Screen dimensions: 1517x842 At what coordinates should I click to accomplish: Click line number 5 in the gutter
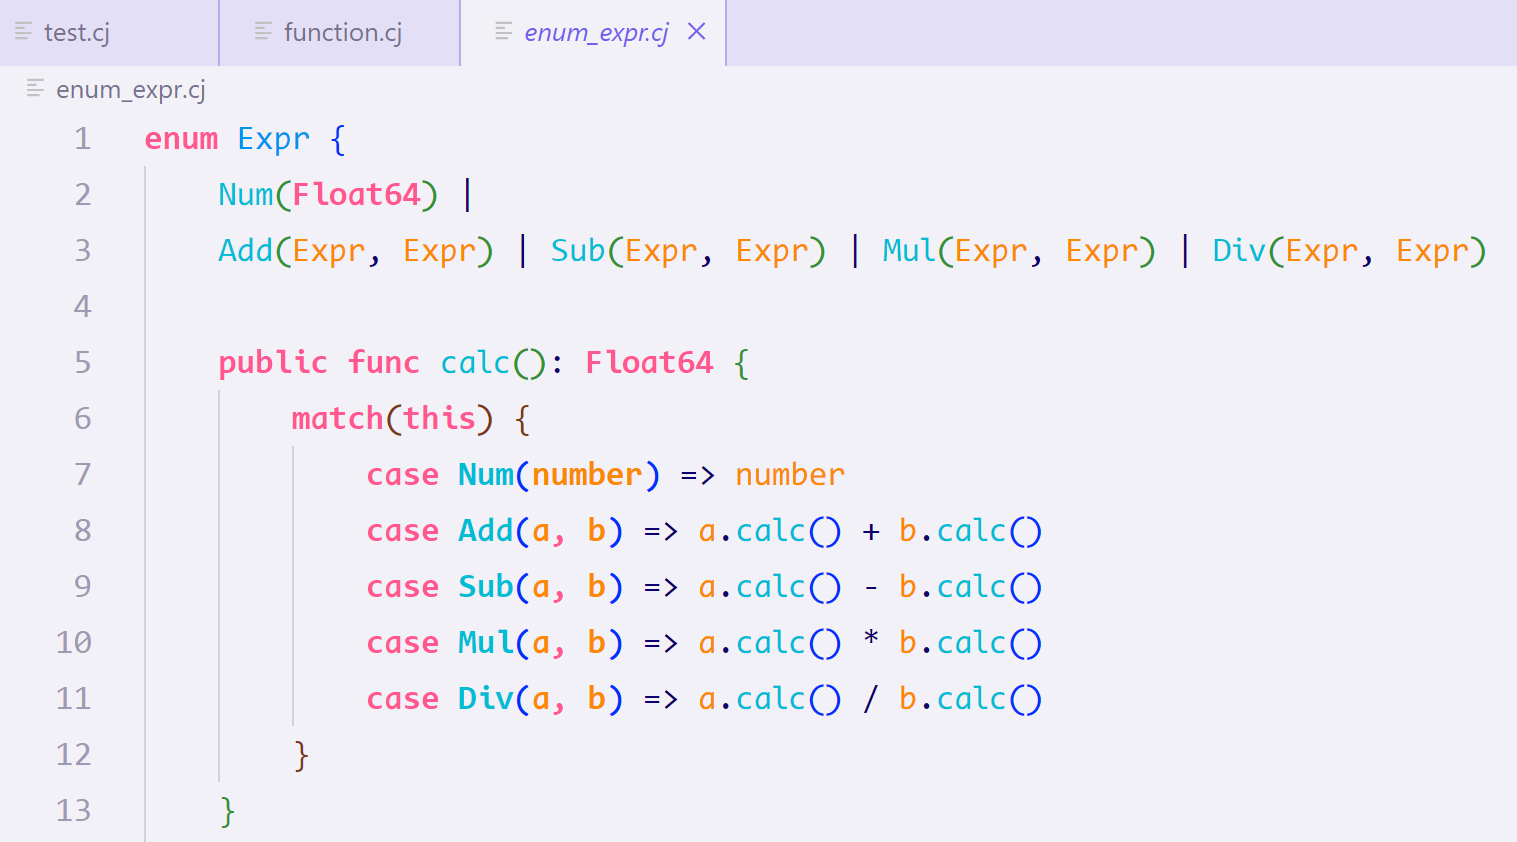(x=82, y=362)
